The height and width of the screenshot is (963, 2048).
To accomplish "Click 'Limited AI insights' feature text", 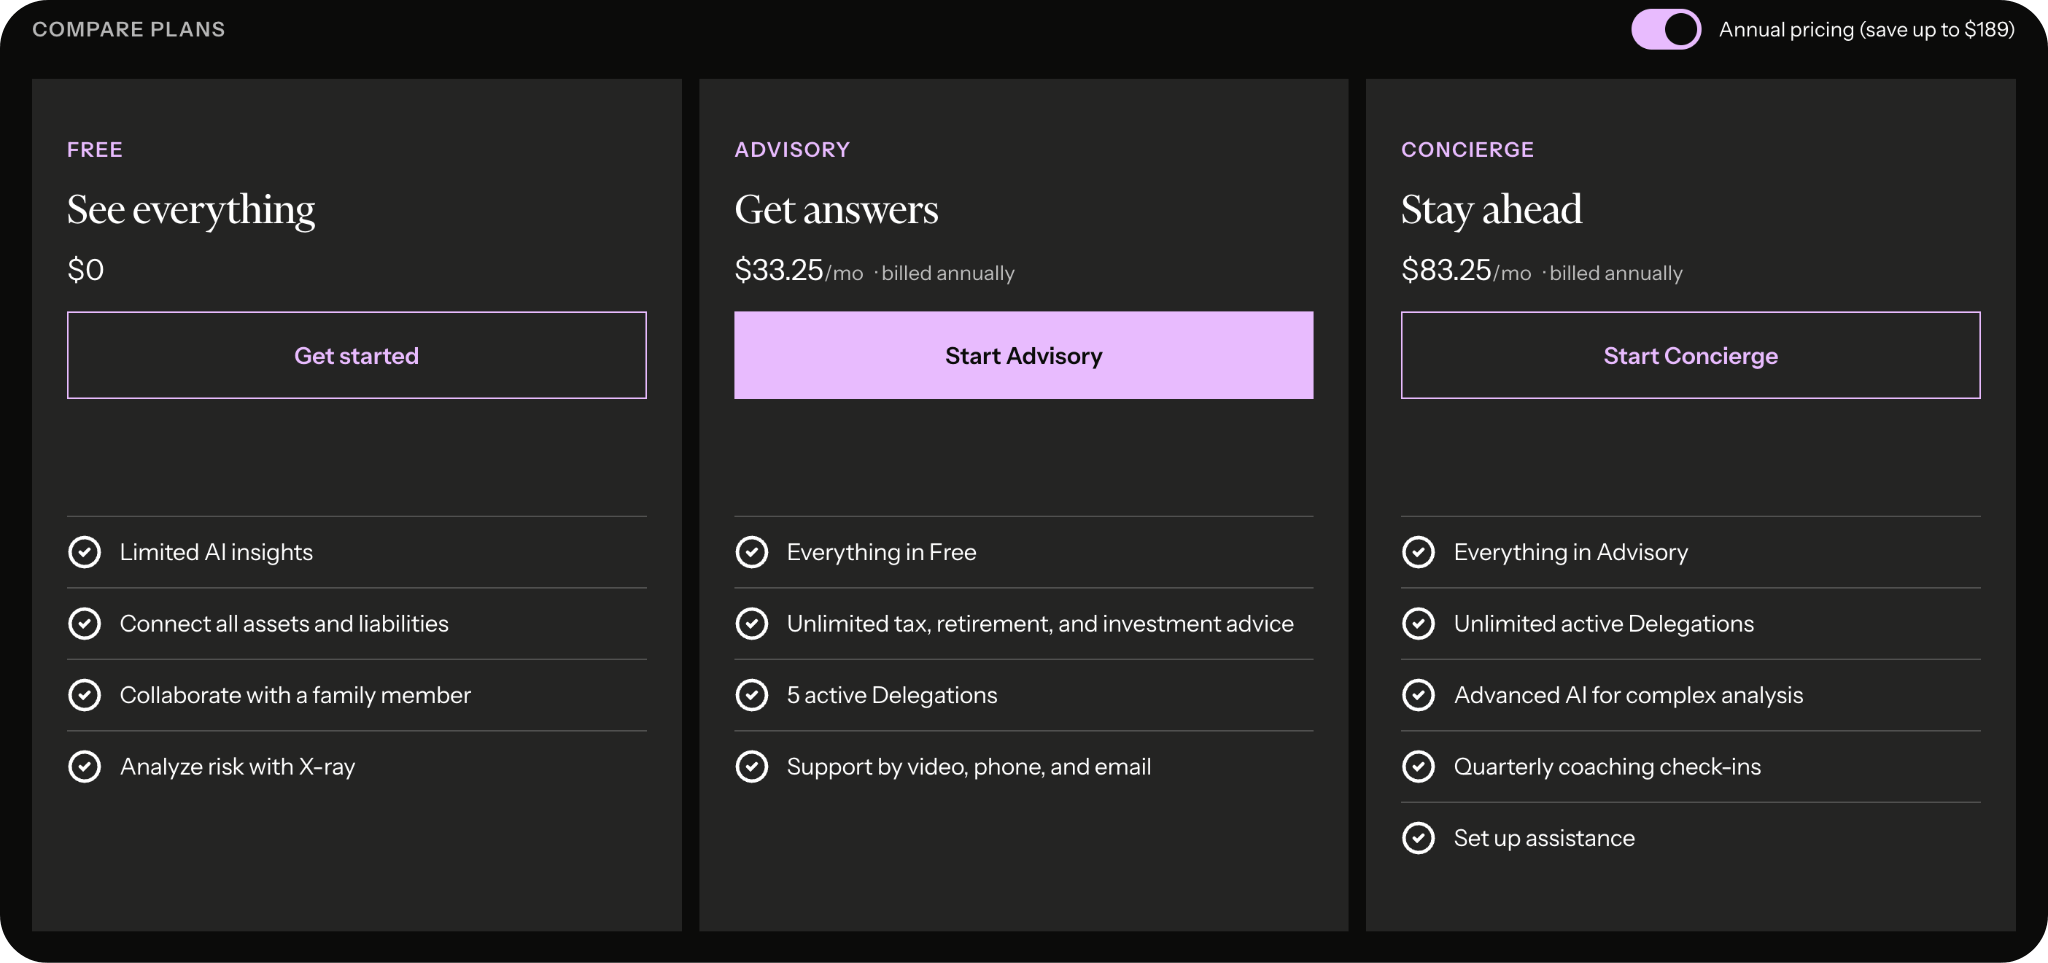I will click(x=216, y=552).
